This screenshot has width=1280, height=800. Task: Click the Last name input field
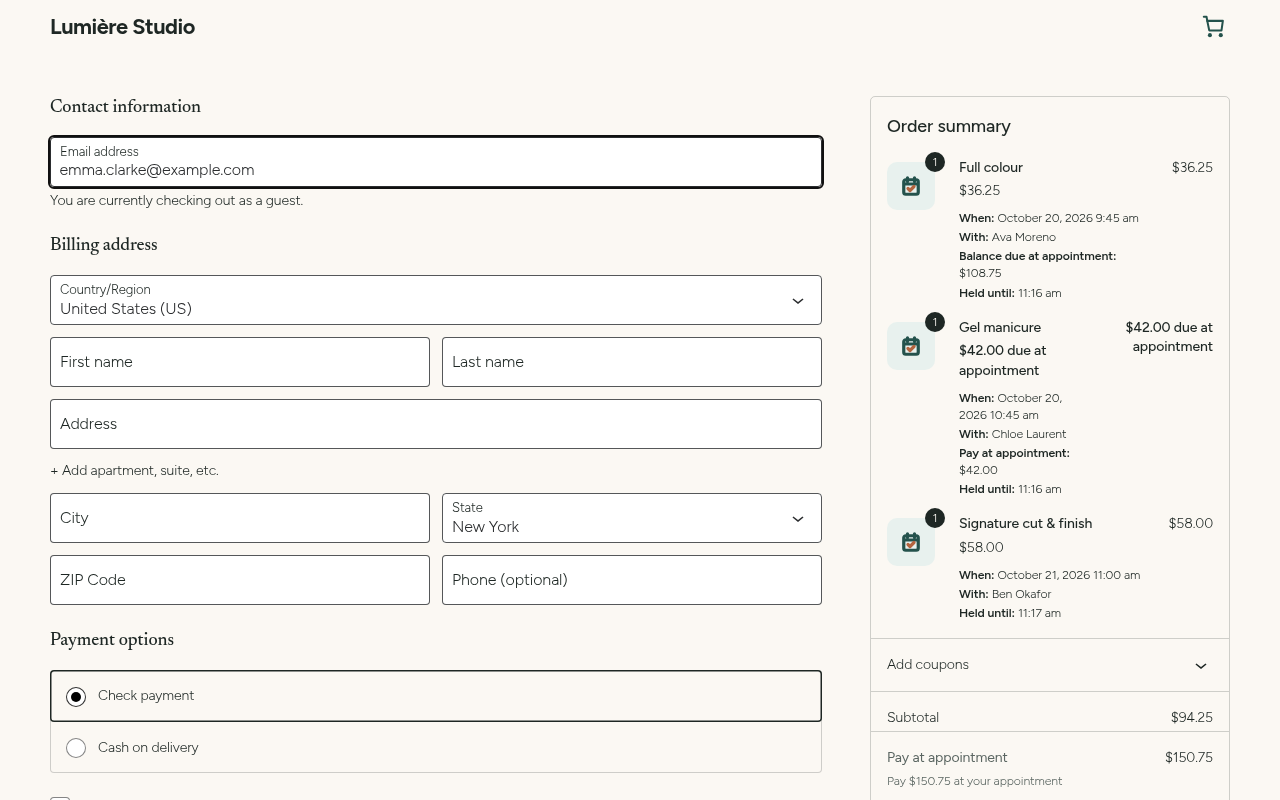632,362
